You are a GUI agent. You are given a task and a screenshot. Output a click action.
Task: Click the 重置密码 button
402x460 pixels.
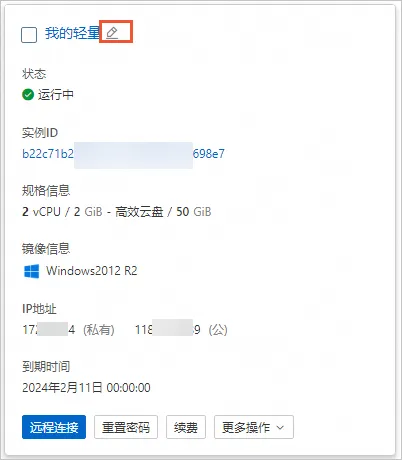126,427
